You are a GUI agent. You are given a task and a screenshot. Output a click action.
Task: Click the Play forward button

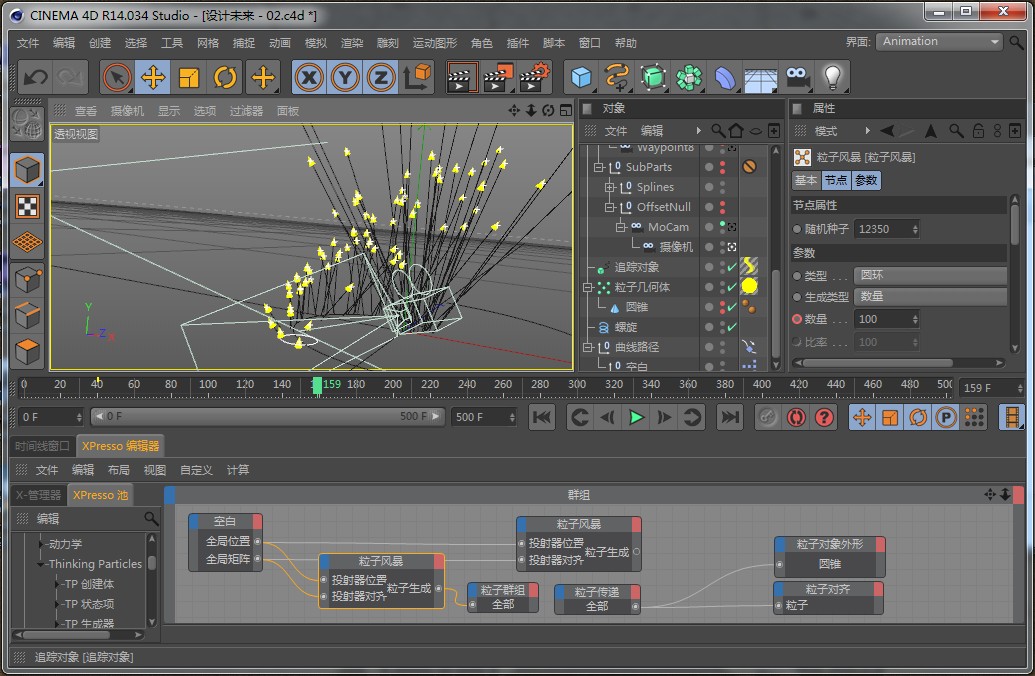coord(636,417)
